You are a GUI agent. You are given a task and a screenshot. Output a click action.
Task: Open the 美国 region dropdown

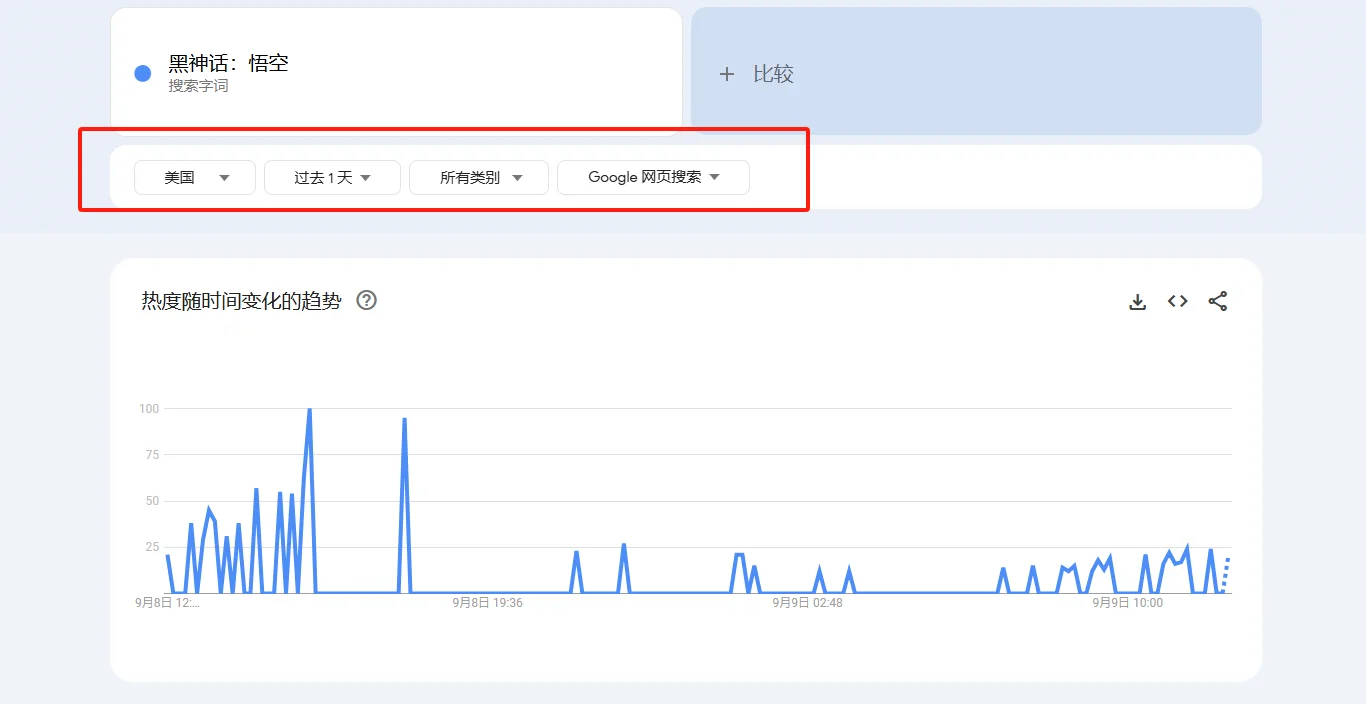click(x=195, y=177)
